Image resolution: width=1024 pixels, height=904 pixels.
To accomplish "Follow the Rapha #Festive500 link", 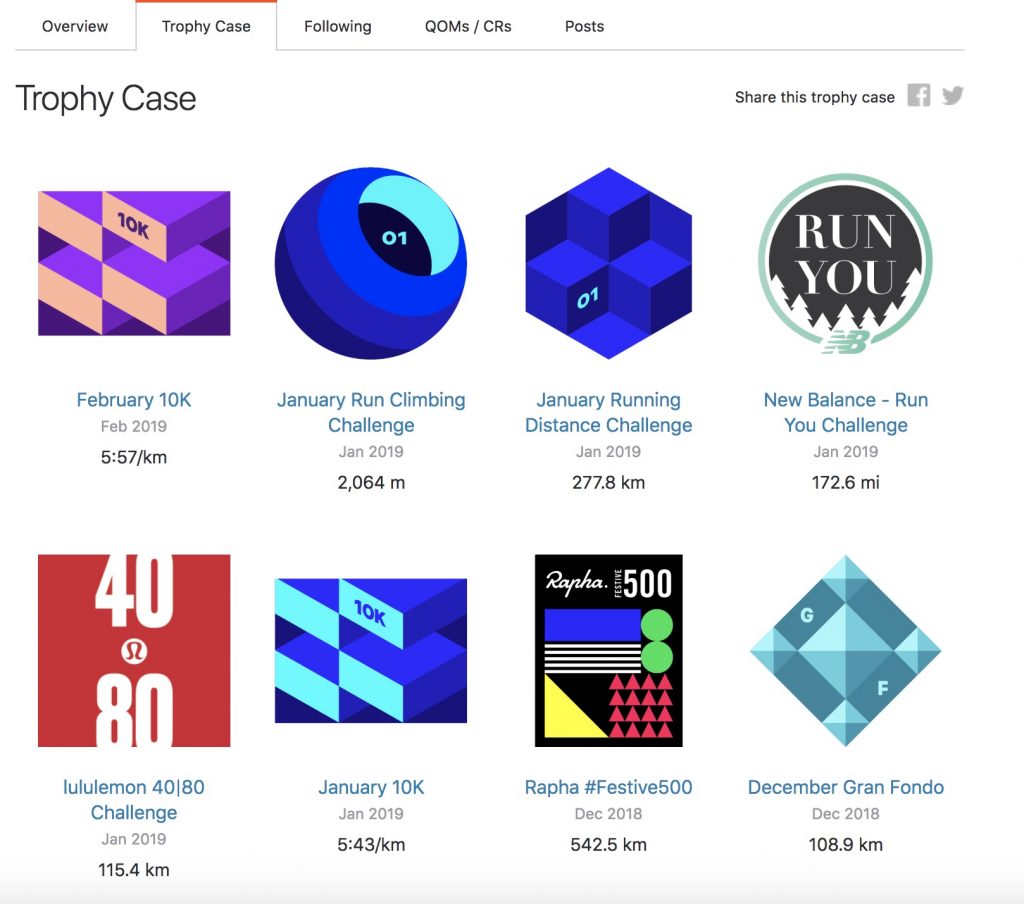I will click(609, 787).
